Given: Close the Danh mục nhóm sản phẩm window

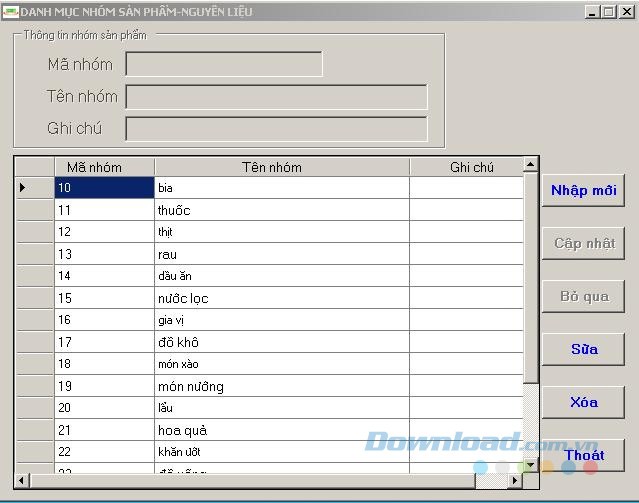Looking at the screenshot, I should click(x=626, y=11).
